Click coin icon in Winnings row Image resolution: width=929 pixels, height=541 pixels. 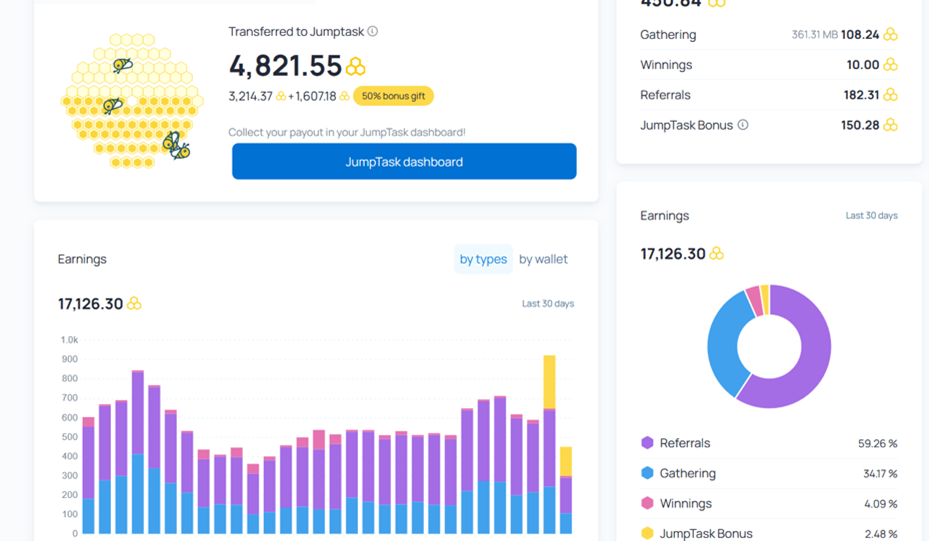890,65
